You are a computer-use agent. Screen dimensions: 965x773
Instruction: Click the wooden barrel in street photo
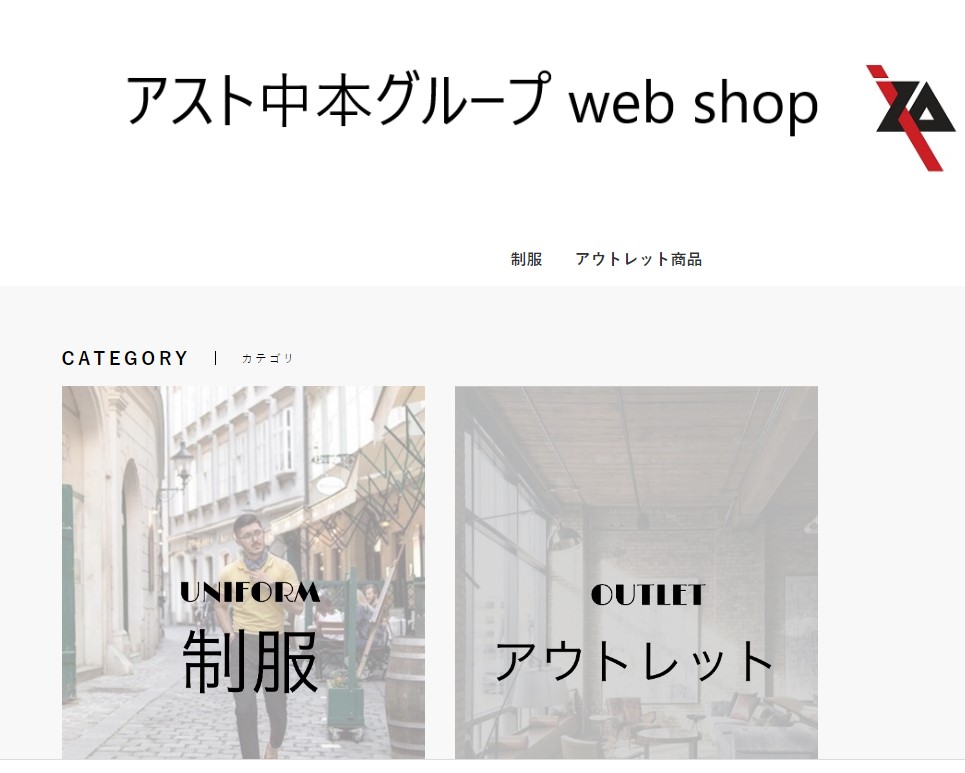[405, 695]
